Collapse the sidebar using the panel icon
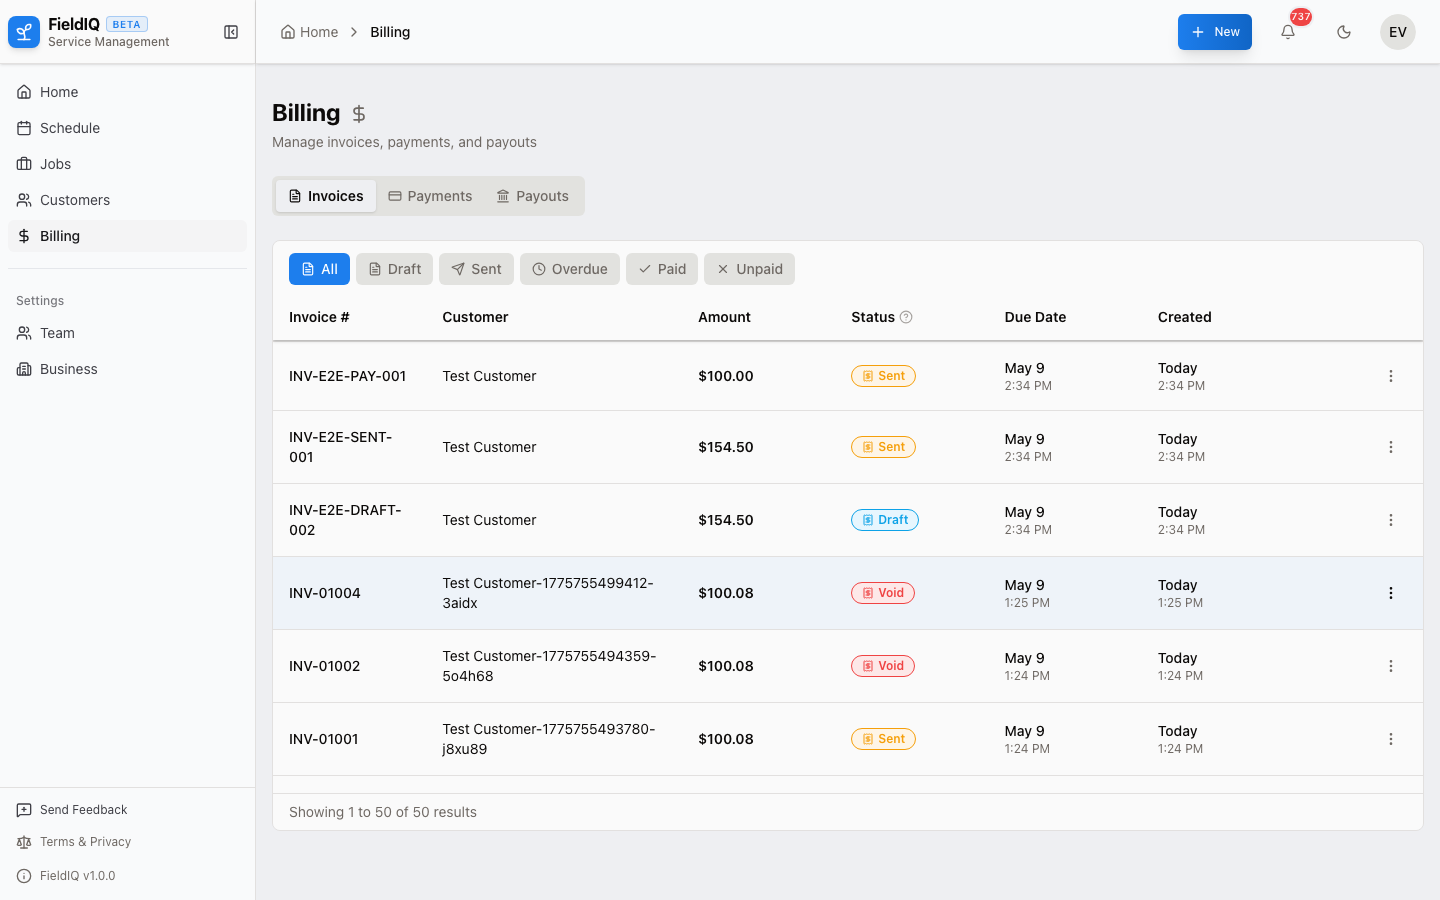The width and height of the screenshot is (1440, 900). click(x=231, y=31)
